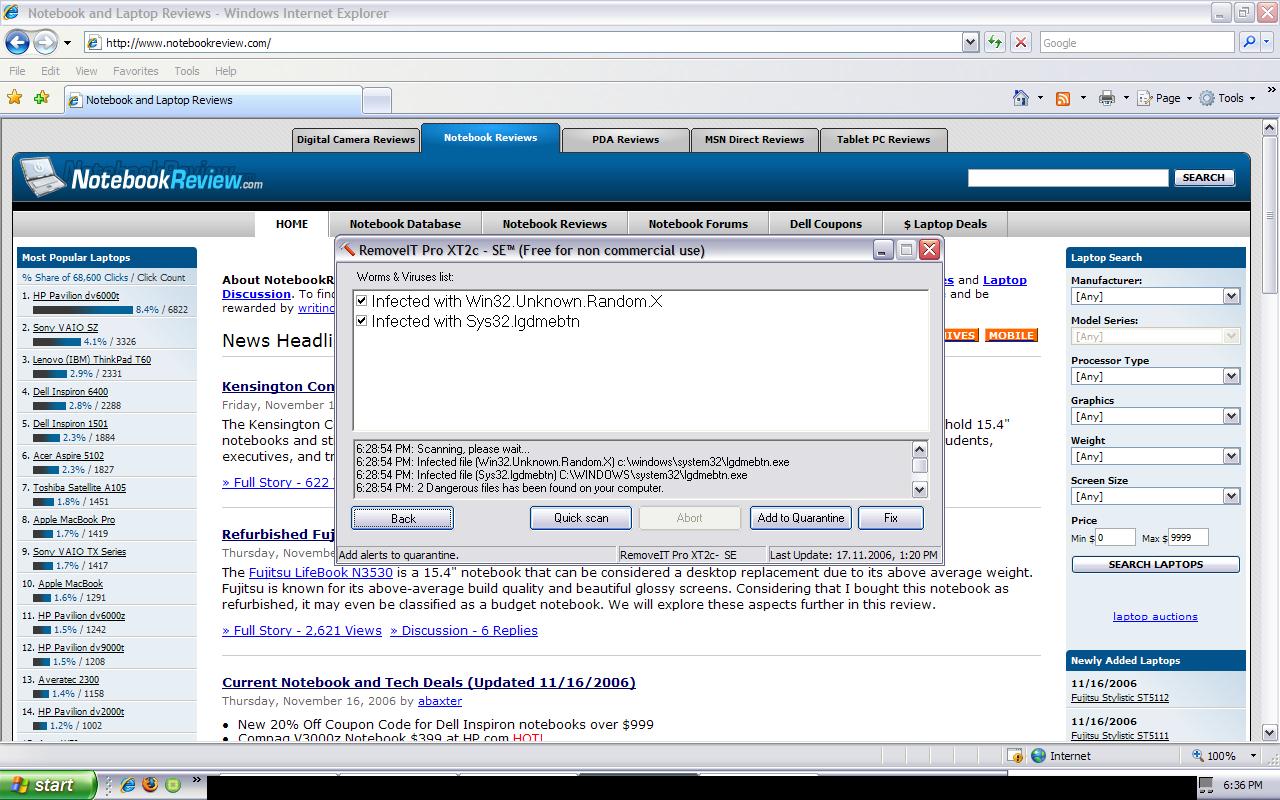Uncheck Infected with Sys32.lgdmebtn

coord(362,321)
